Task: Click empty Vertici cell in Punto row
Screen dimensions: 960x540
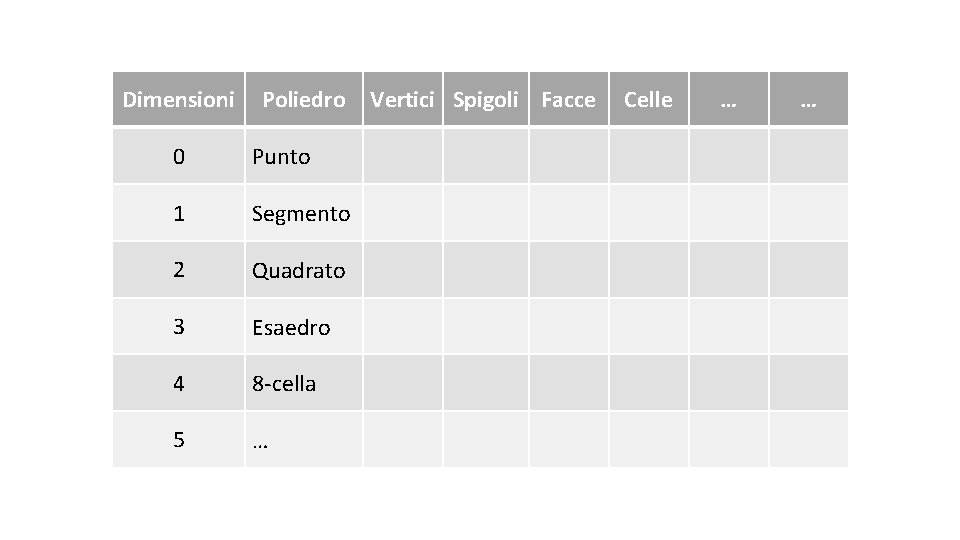Action: tap(403, 156)
